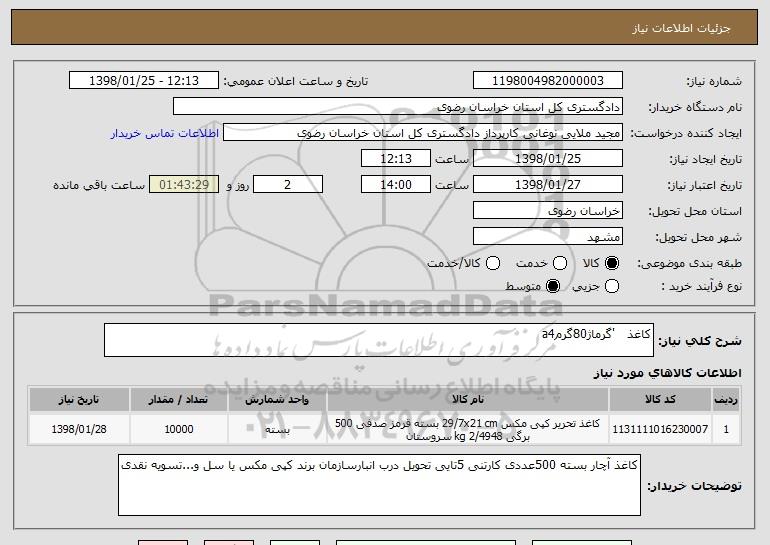Screen dimensions: 770x545
Task: Select the کالا/خدمت radio button
Action: [493, 264]
